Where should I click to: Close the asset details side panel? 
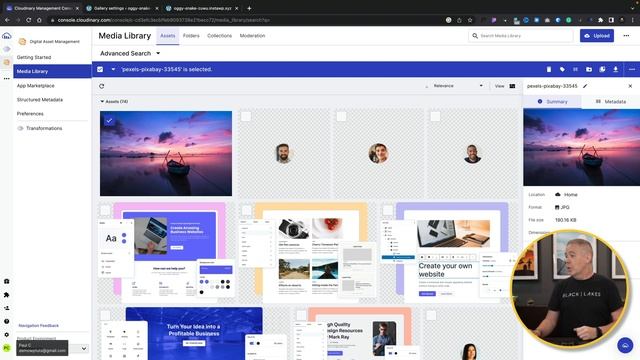[630, 86]
